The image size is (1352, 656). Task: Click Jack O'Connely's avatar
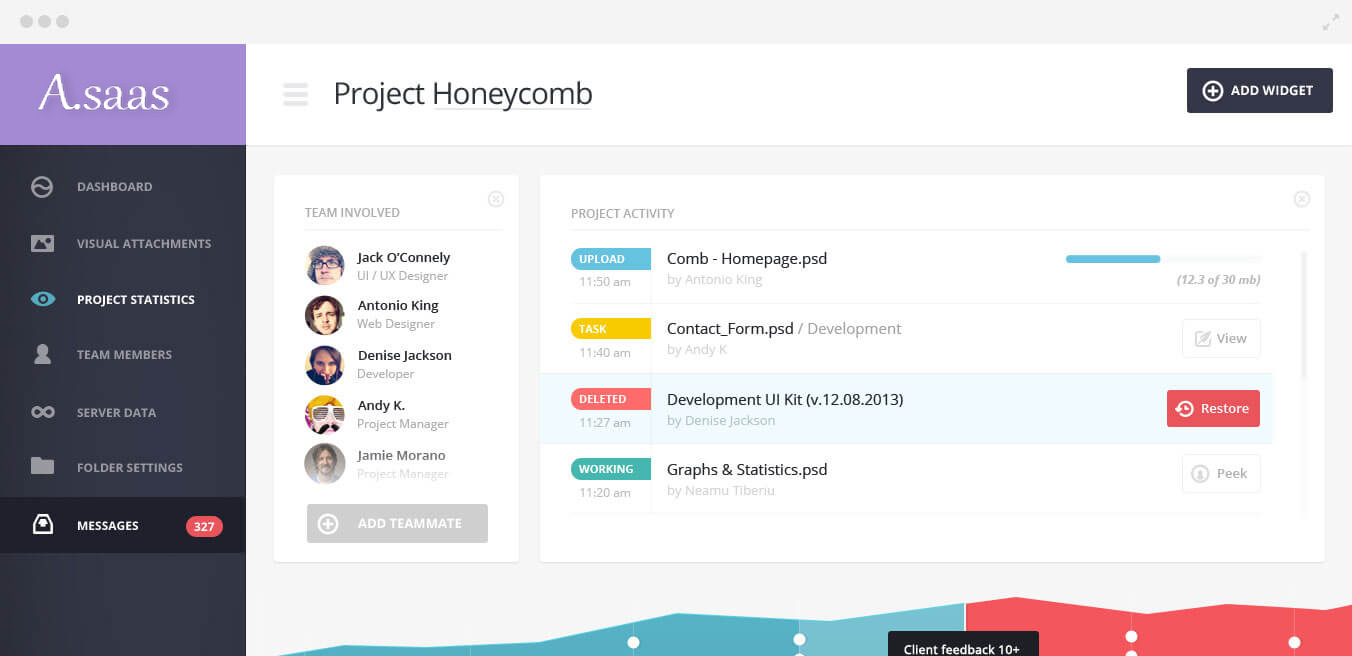325,266
